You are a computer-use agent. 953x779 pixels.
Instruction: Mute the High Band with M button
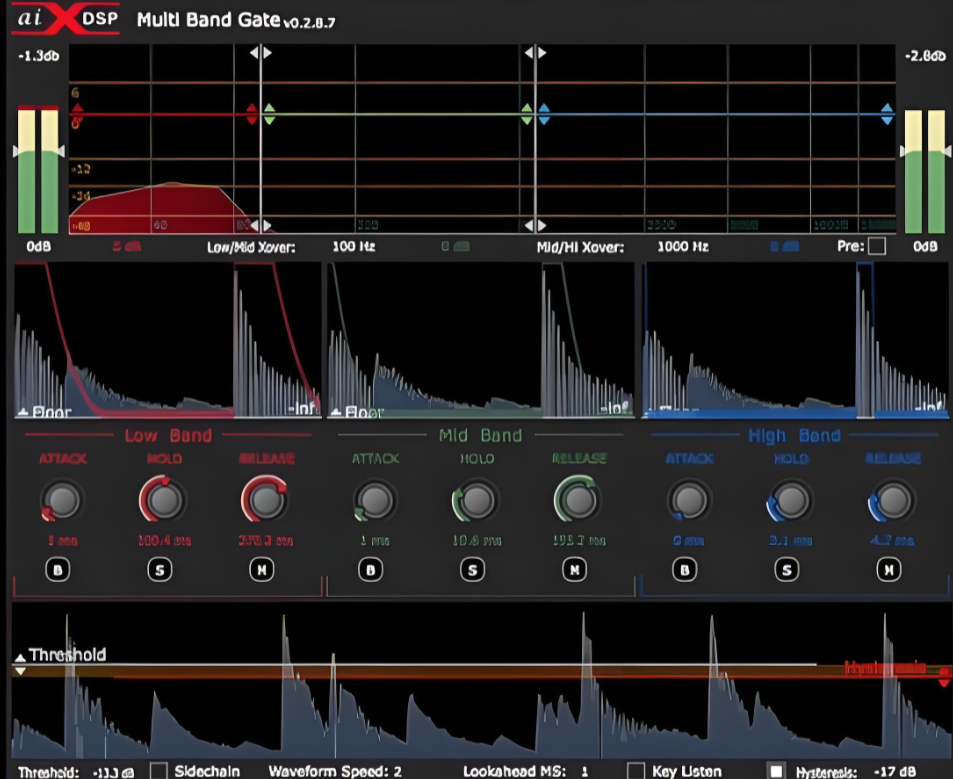(x=889, y=570)
